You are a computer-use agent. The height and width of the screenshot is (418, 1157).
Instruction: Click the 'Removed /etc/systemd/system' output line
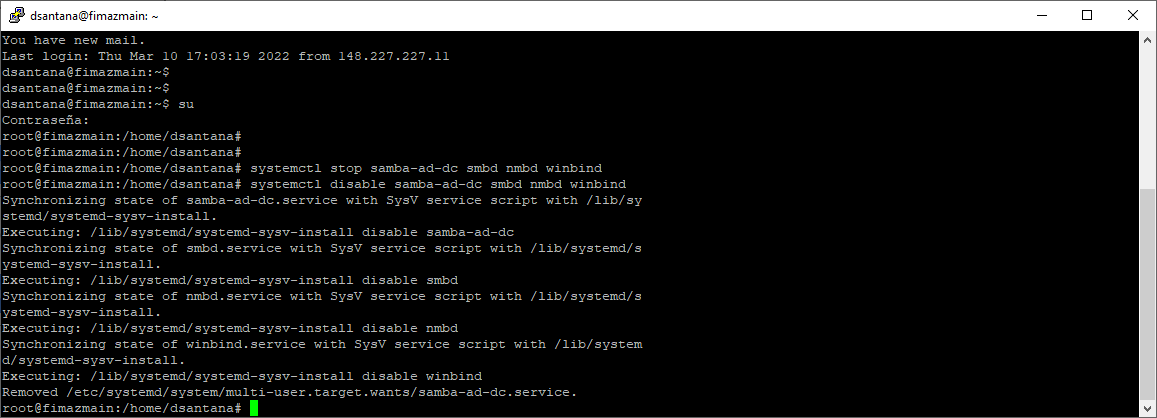click(x=289, y=392)
